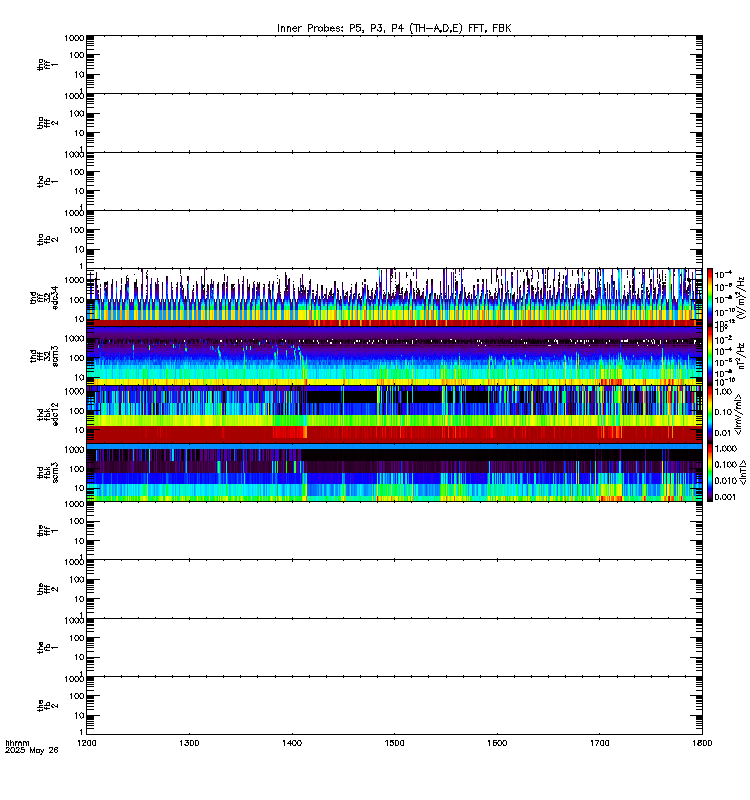Image resolution: width=750 pixels, height=800 pixels.
Task: Click the "the ff 1" axis label
Action: pos(47,531)
